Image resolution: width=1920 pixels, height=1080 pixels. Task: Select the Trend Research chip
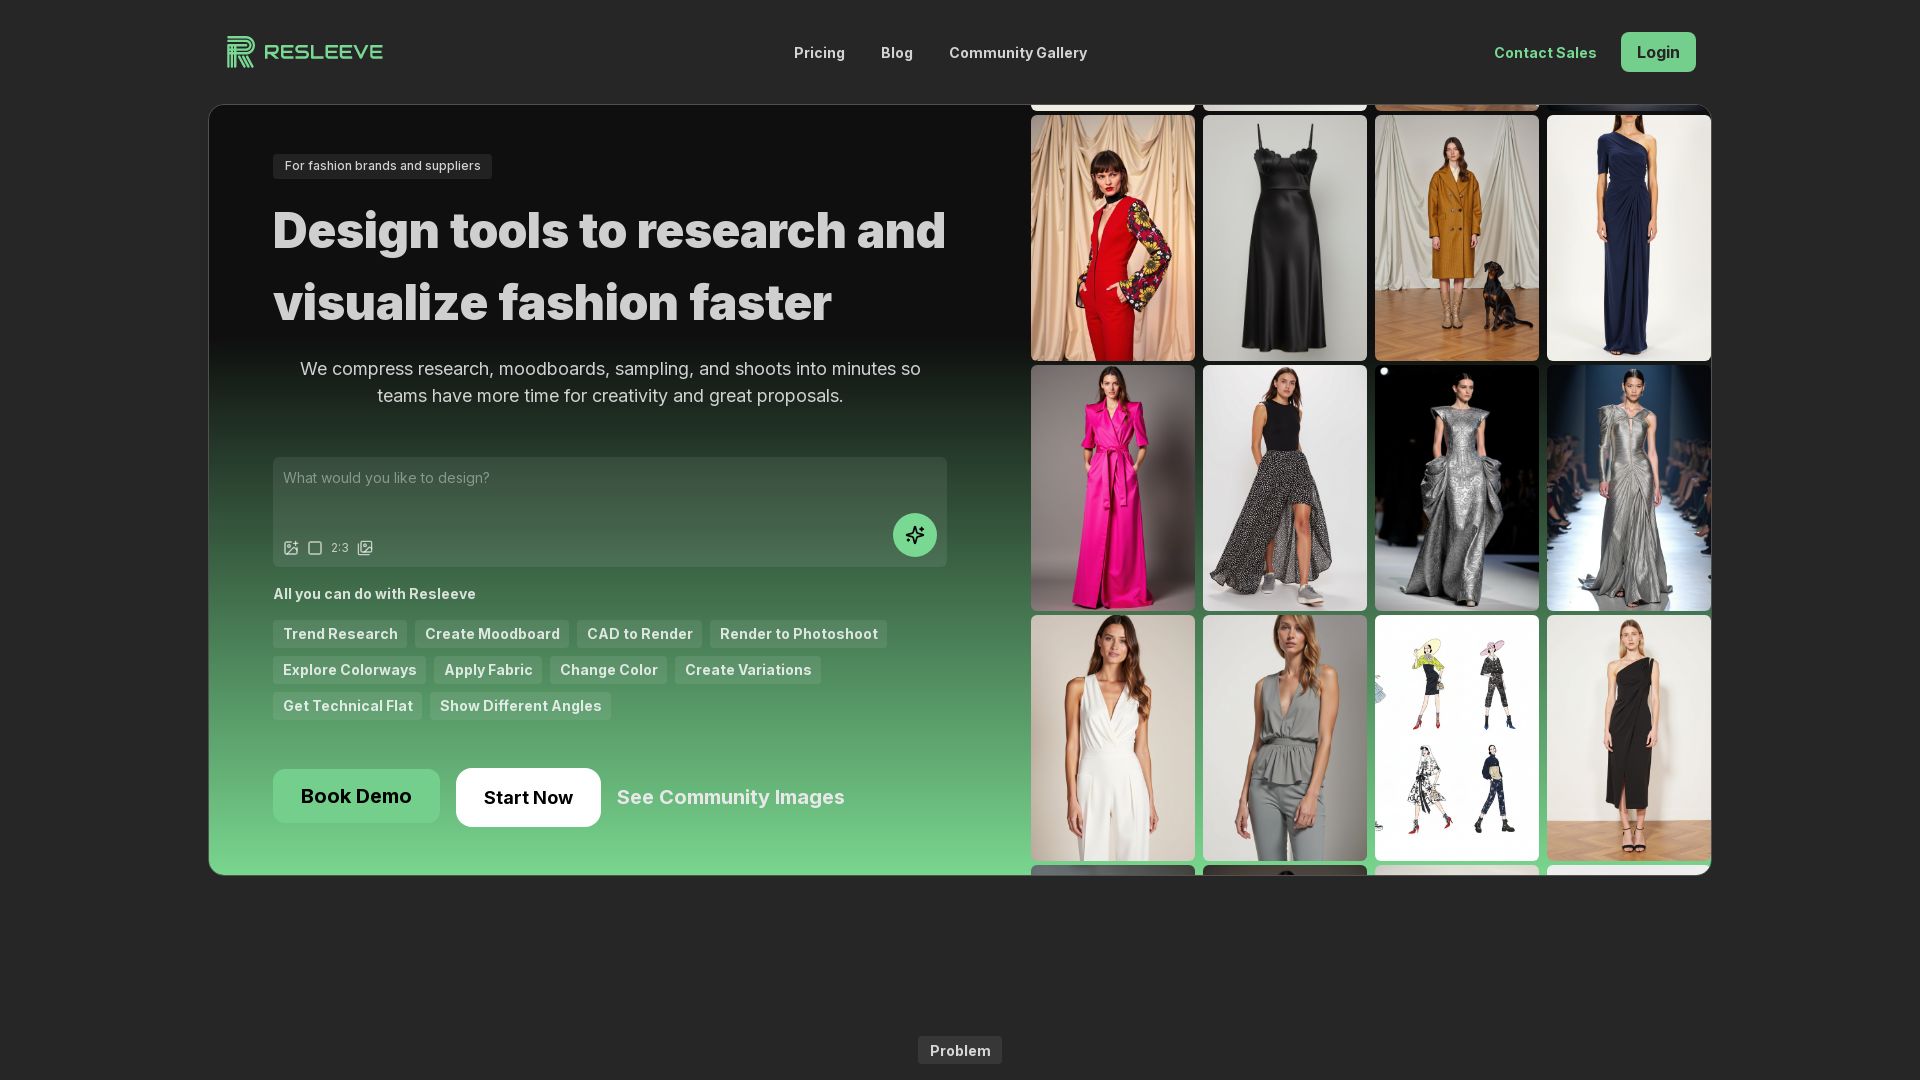point(340,634)
